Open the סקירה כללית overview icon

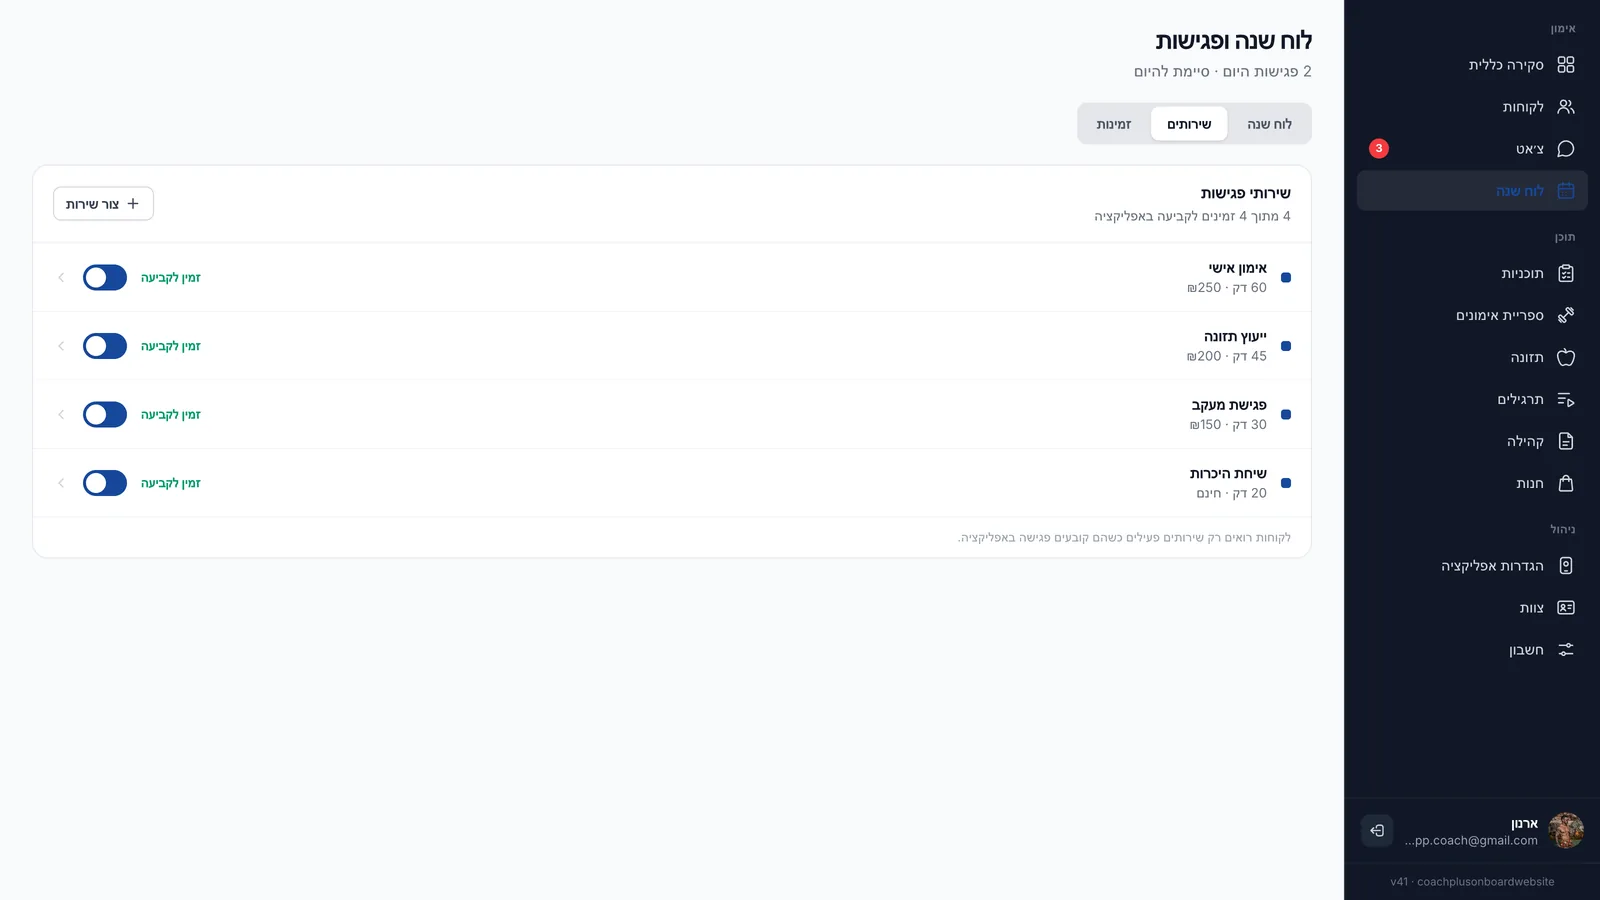[1566, 65]
